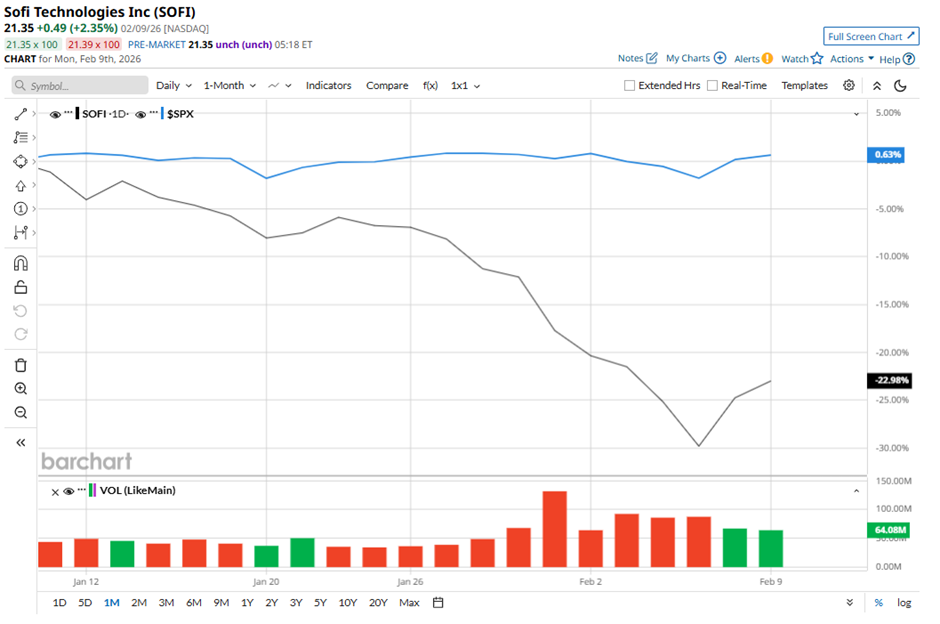Open the f(x) expressions menu
The width and height of the screenshot is (940, 624).
(430, 86)
